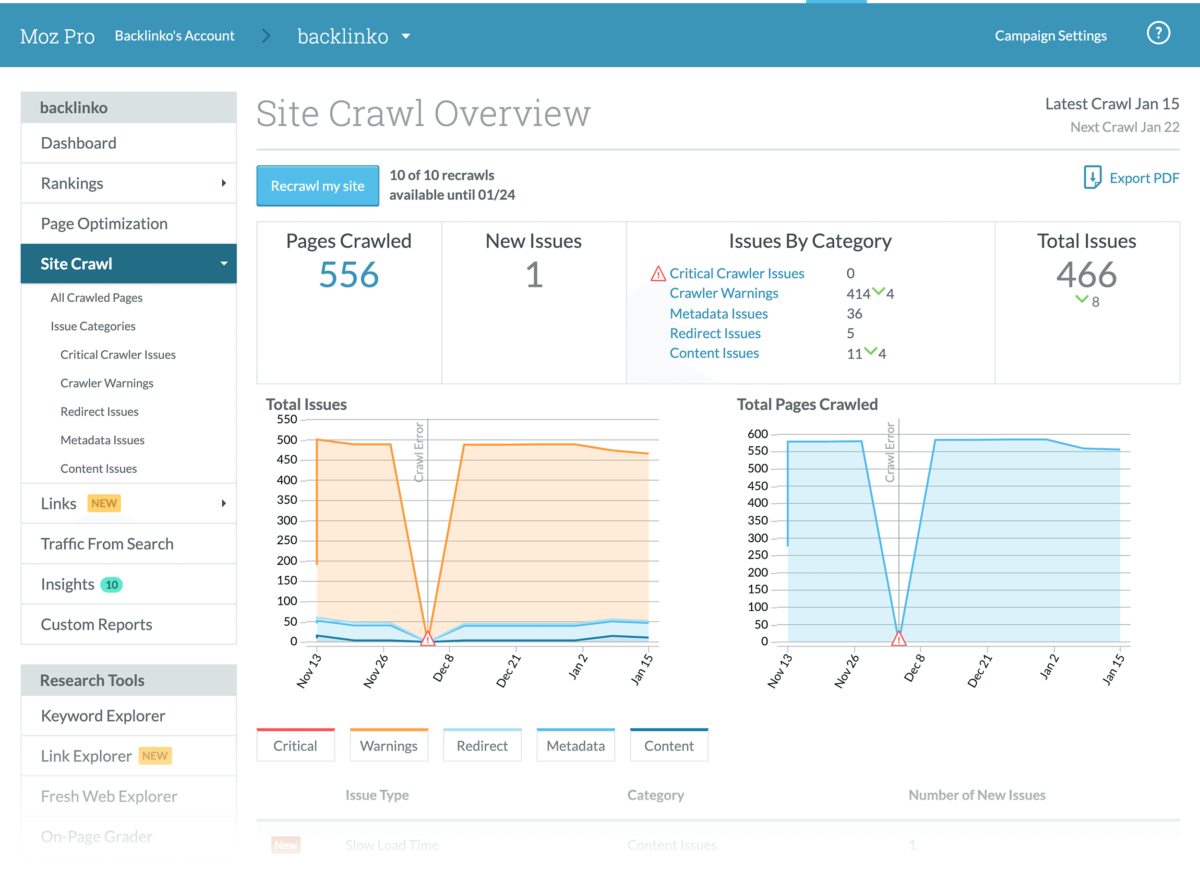Screen dimensions: 1200x891
Task: Select Content Issues sidebar item
Action: point(99,469)
